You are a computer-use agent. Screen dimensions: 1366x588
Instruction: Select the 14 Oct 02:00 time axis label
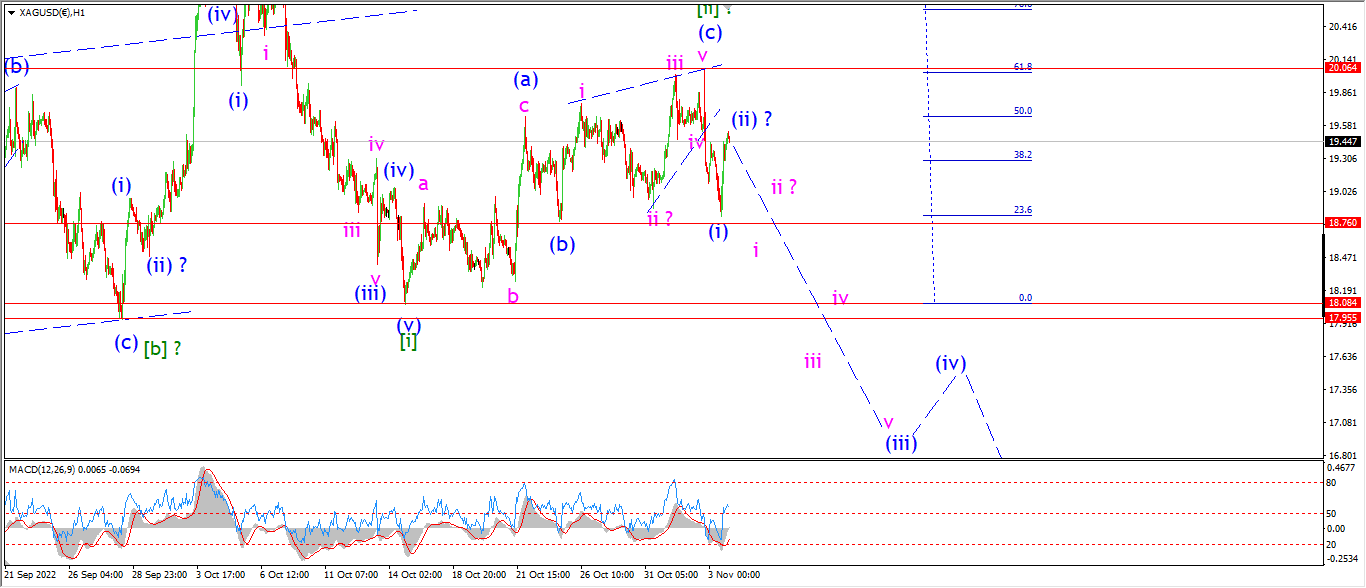pyautogui.click(x=413, y=575)
